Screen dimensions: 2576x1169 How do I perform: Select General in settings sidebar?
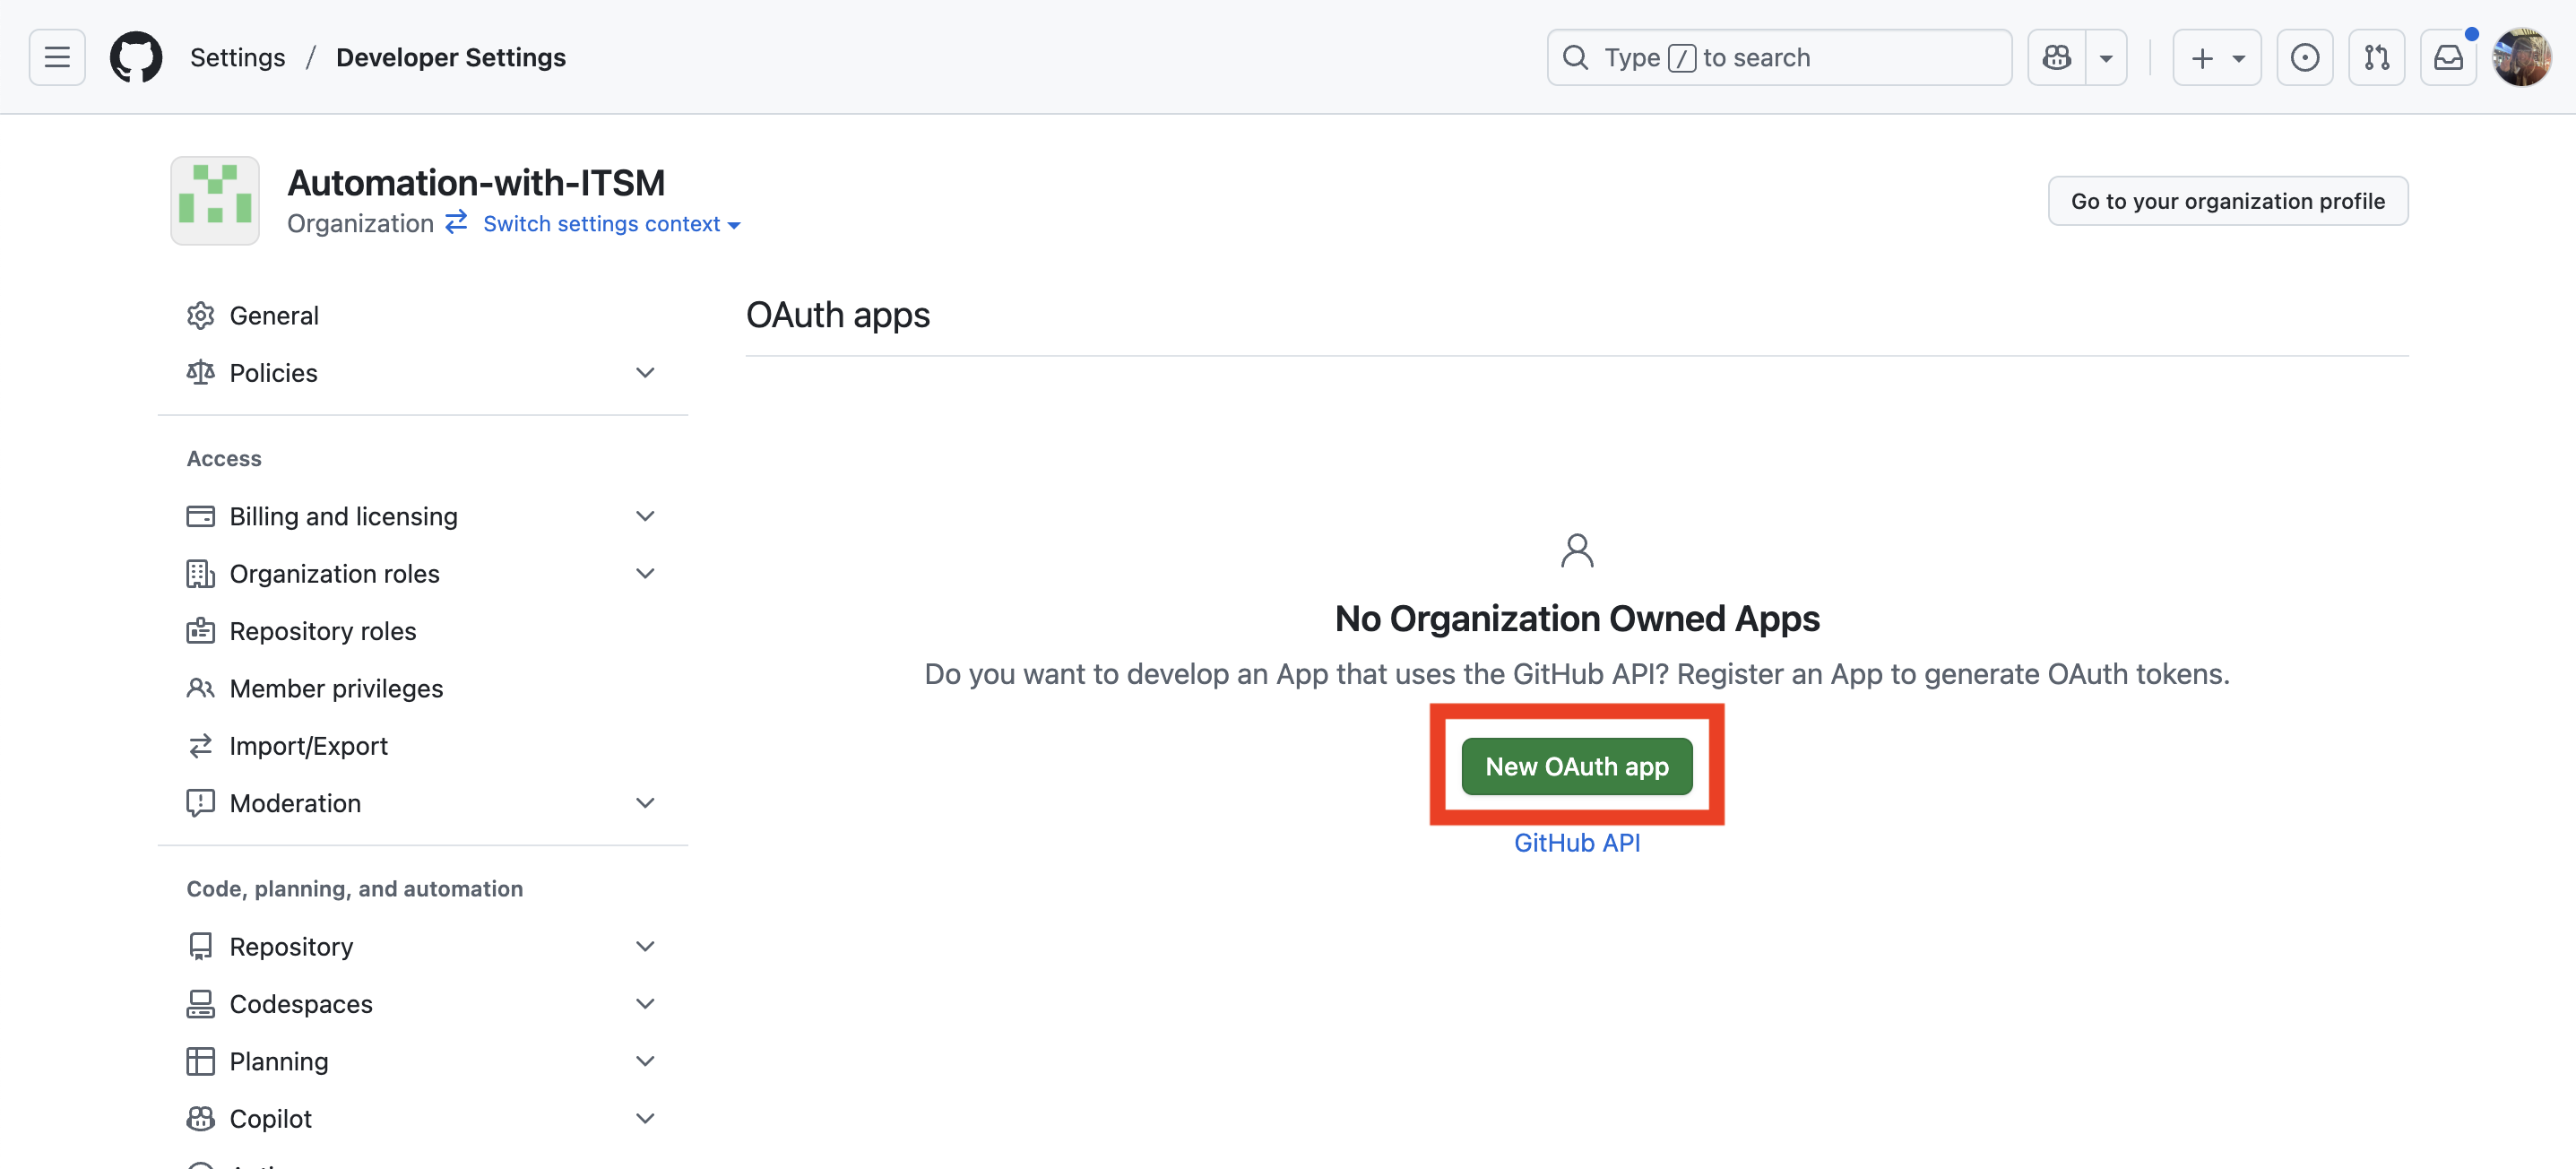pyautogui.click(x=274, y=315)
